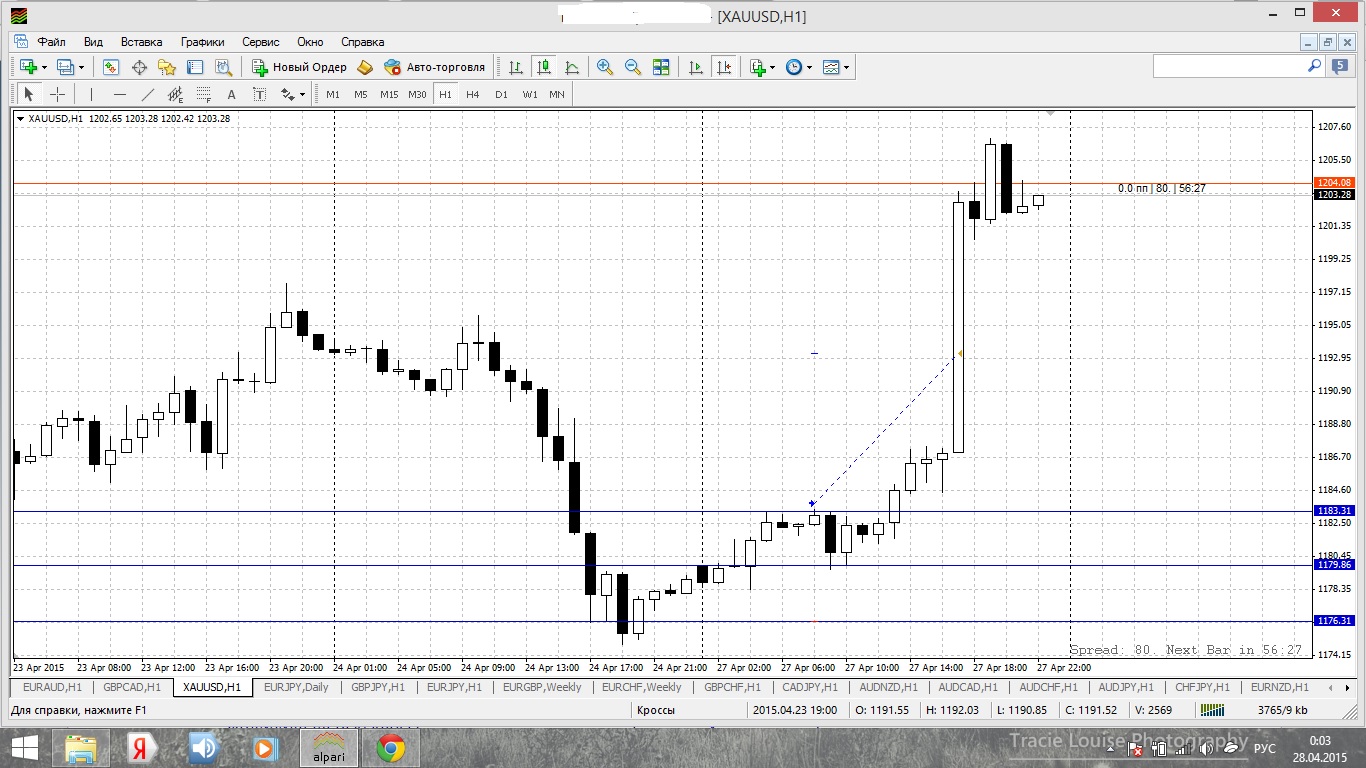Select the vertical line tool
Viewport: 1366px width, 768px height.
[91, 94]
